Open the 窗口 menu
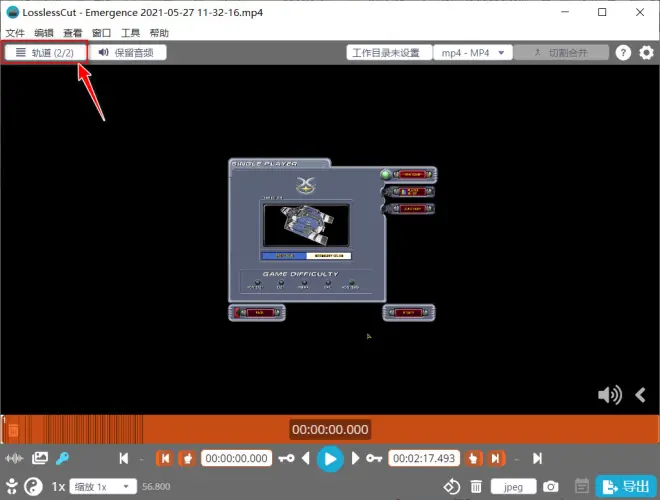 [x=101, y=33]
